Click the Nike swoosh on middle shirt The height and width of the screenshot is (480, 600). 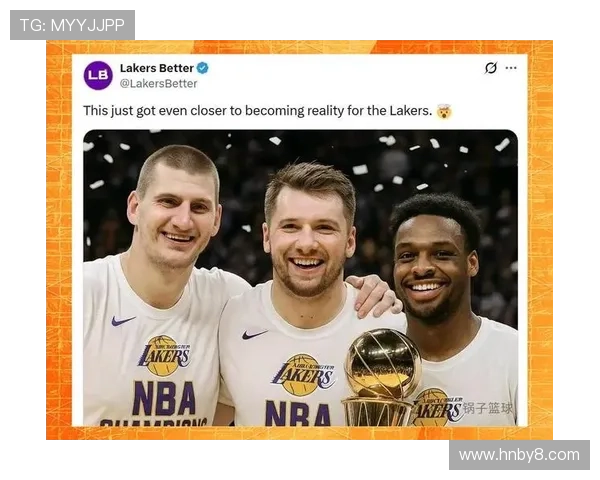[254, 335]
